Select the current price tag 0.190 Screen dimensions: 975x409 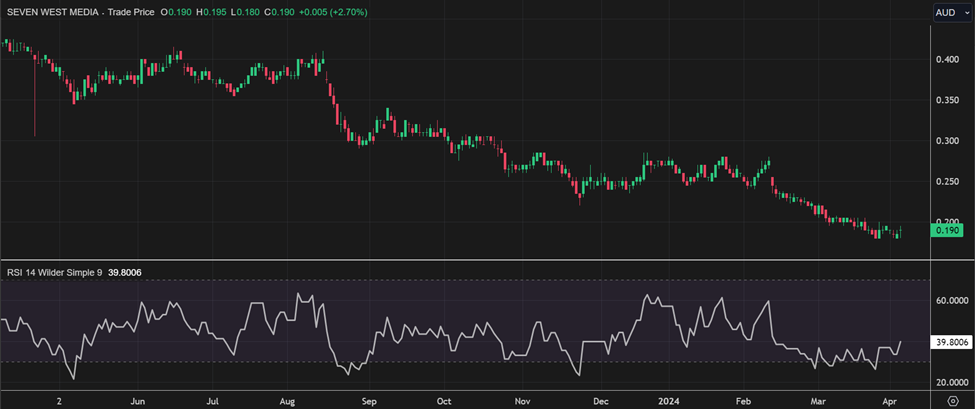[x=946, y=230]
